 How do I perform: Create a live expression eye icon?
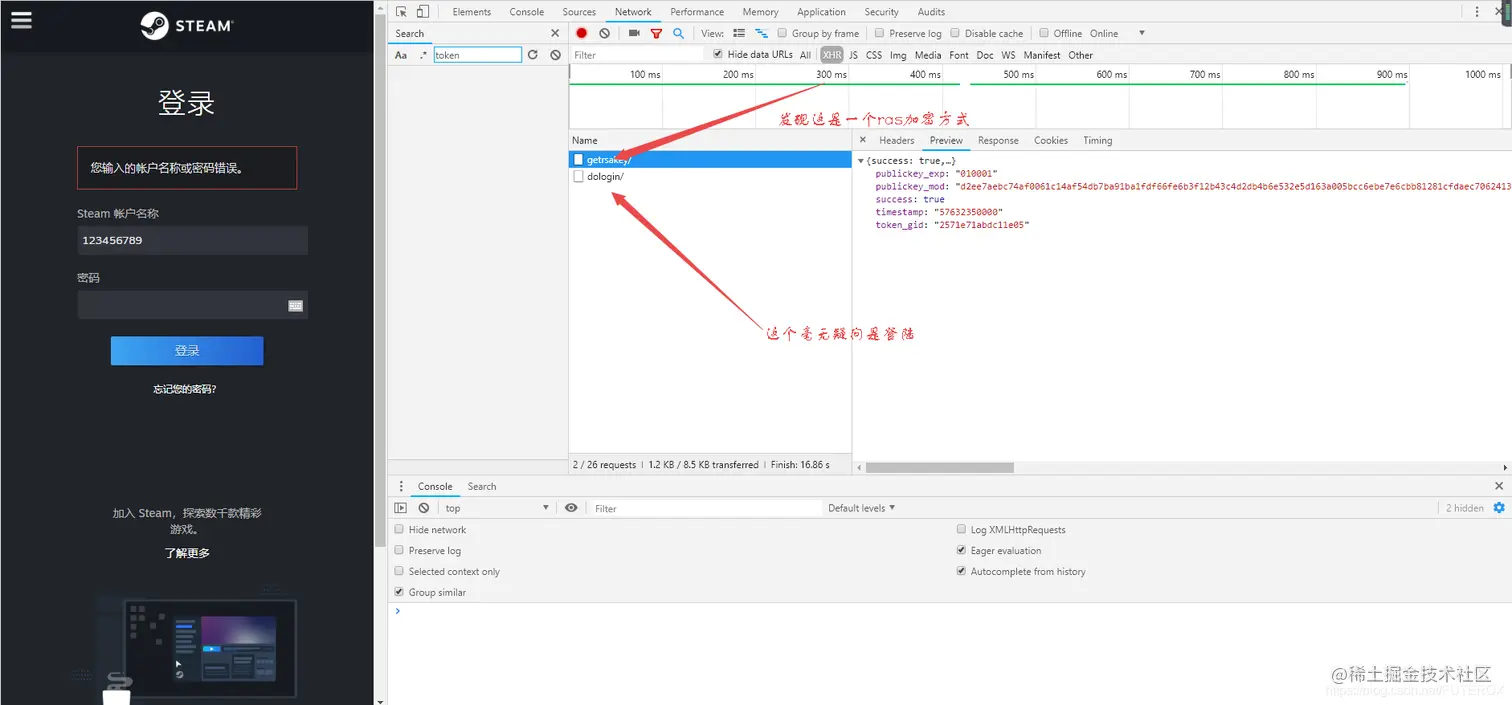pos(571,508)
